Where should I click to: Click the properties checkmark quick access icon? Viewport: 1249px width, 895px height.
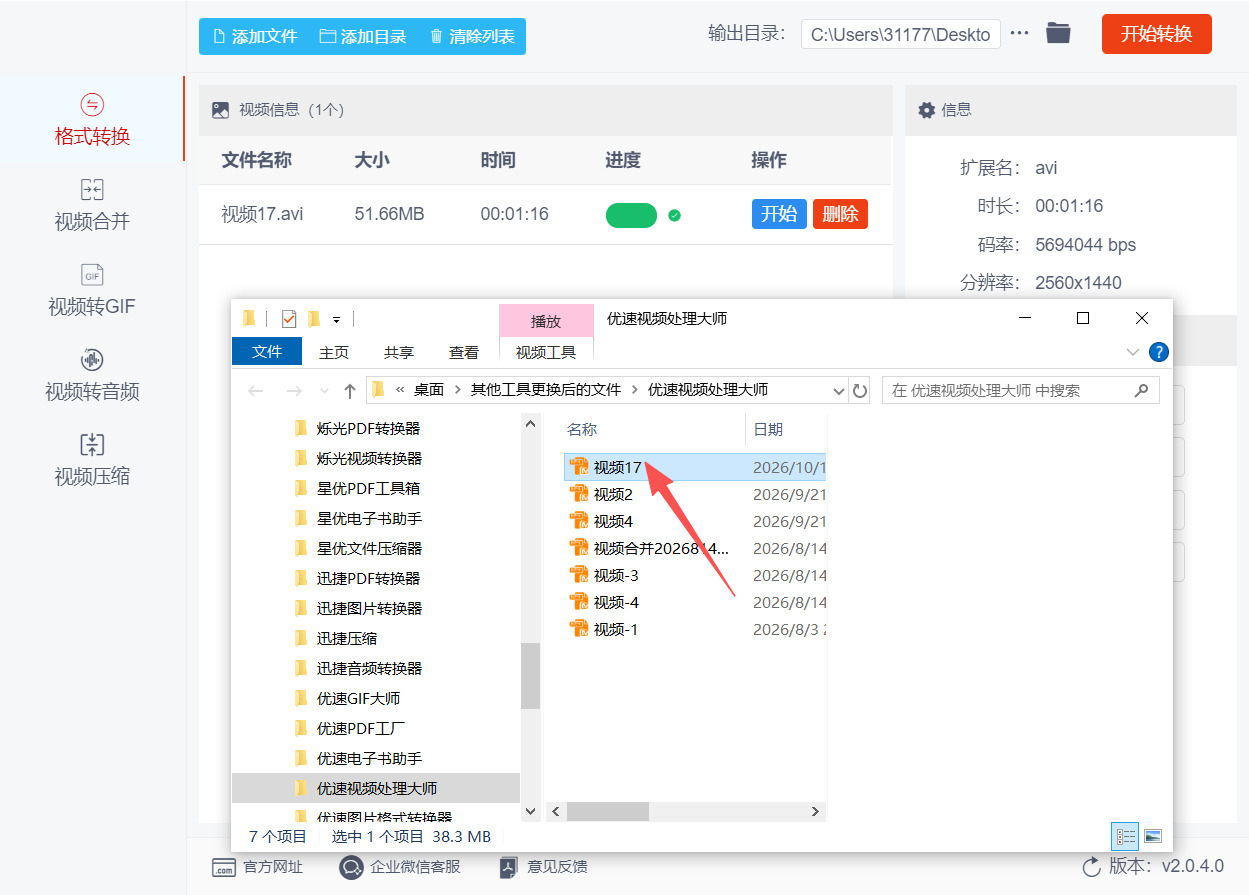[x=289, y=319]
